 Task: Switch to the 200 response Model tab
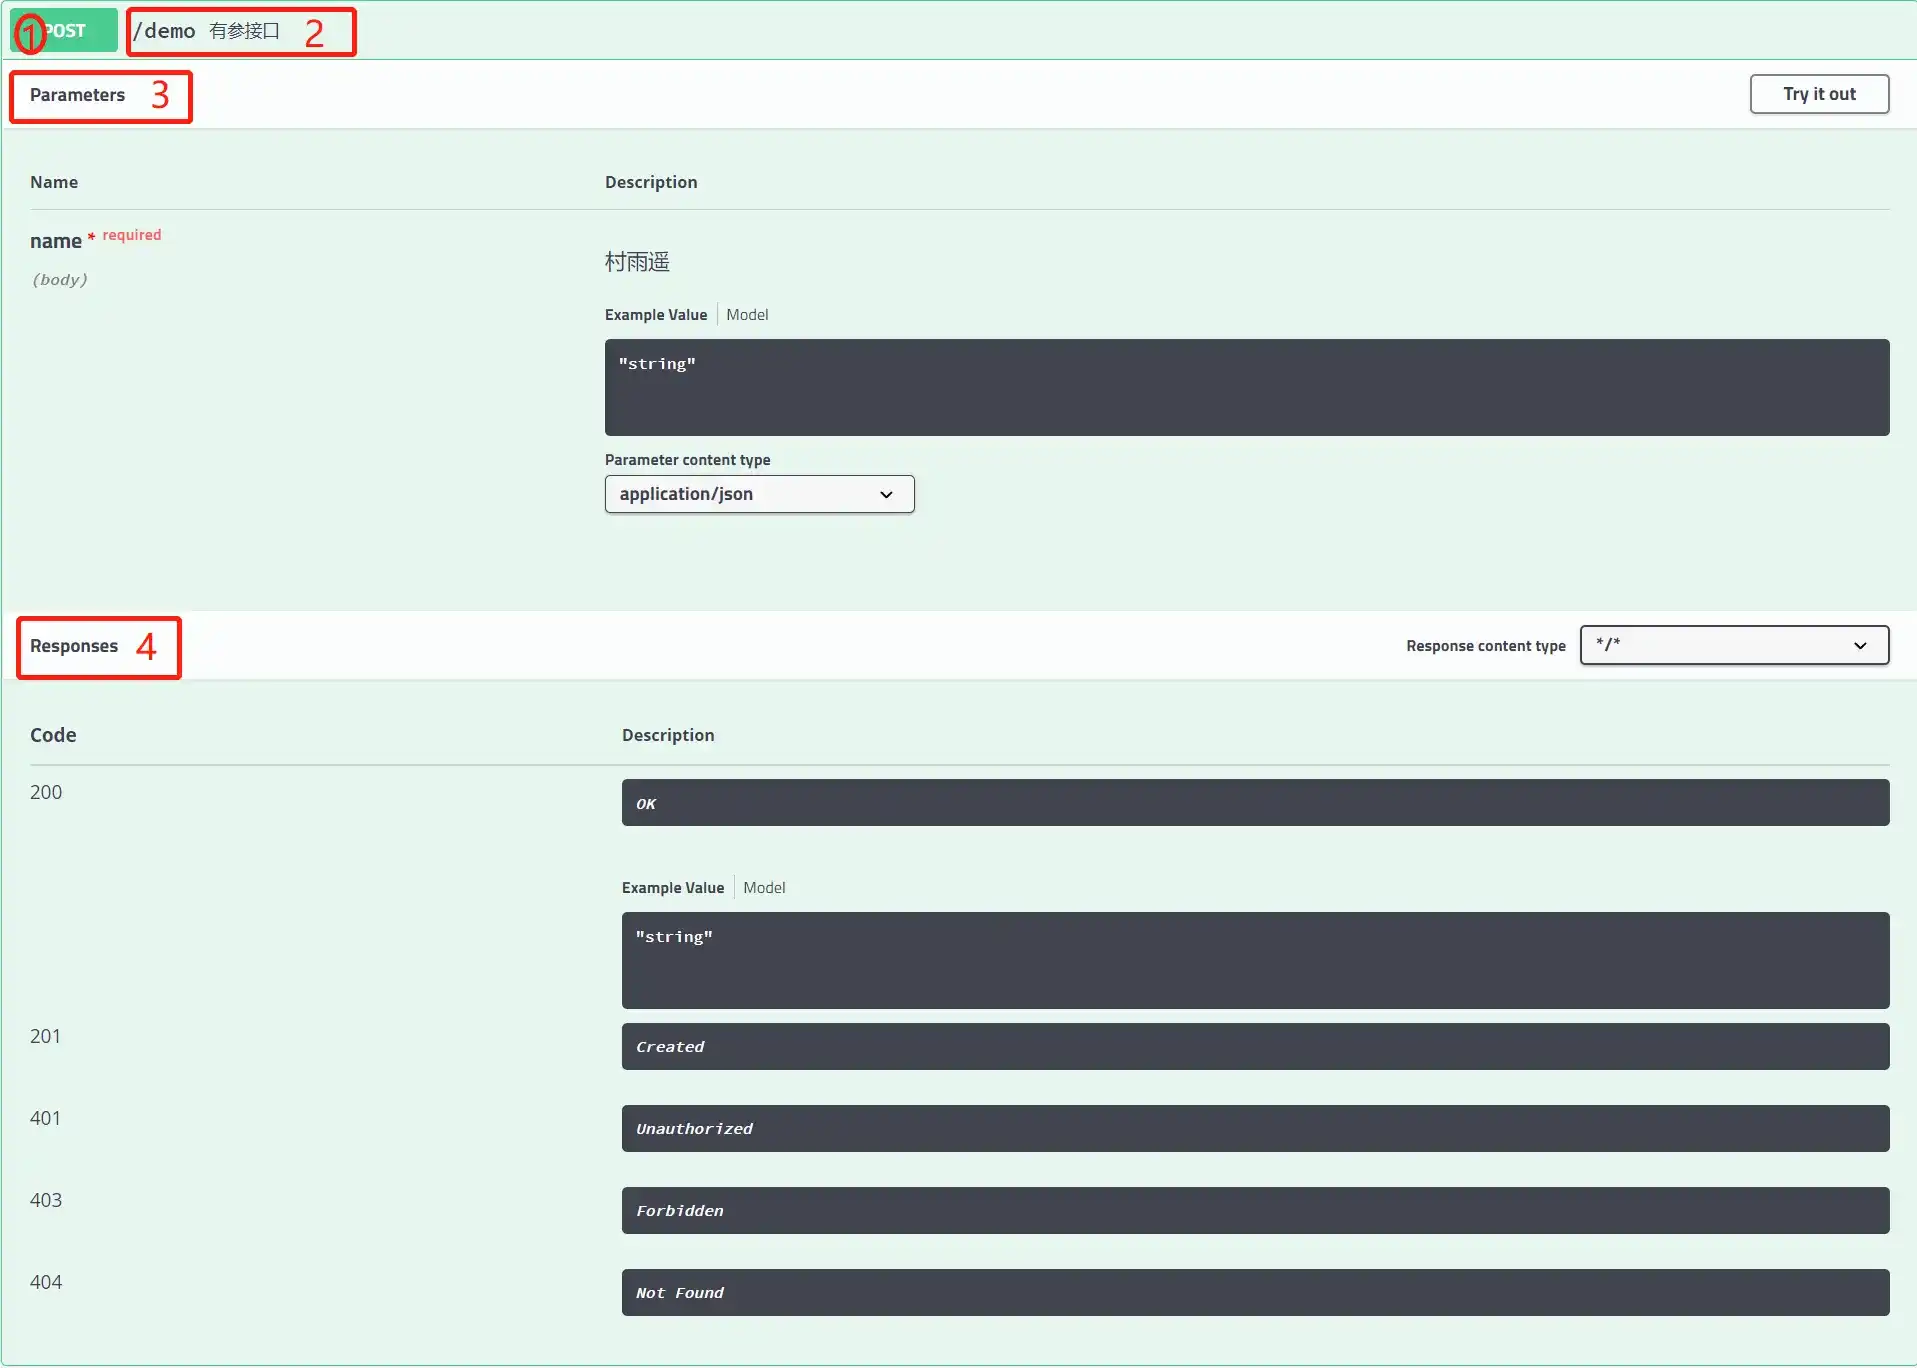pyautogui.click(x=764, y=888)
